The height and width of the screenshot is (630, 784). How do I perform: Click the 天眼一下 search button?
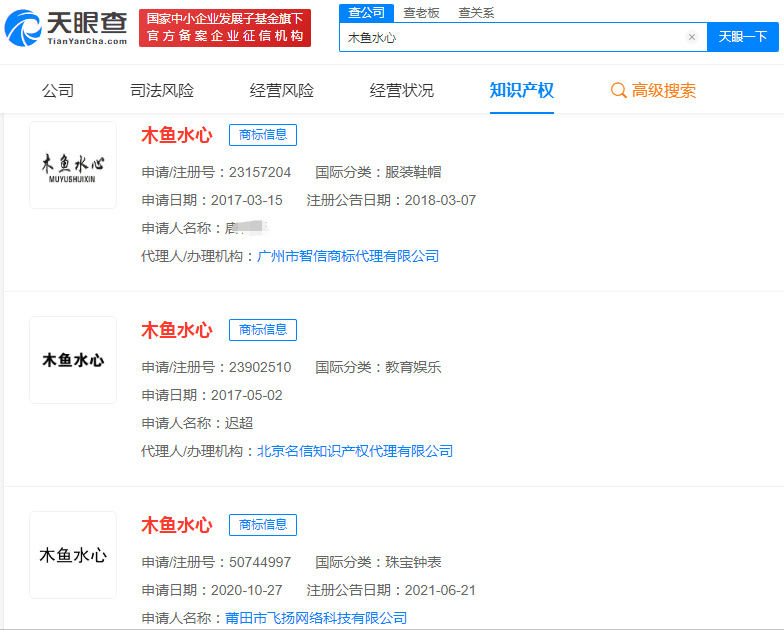[742, 37]
